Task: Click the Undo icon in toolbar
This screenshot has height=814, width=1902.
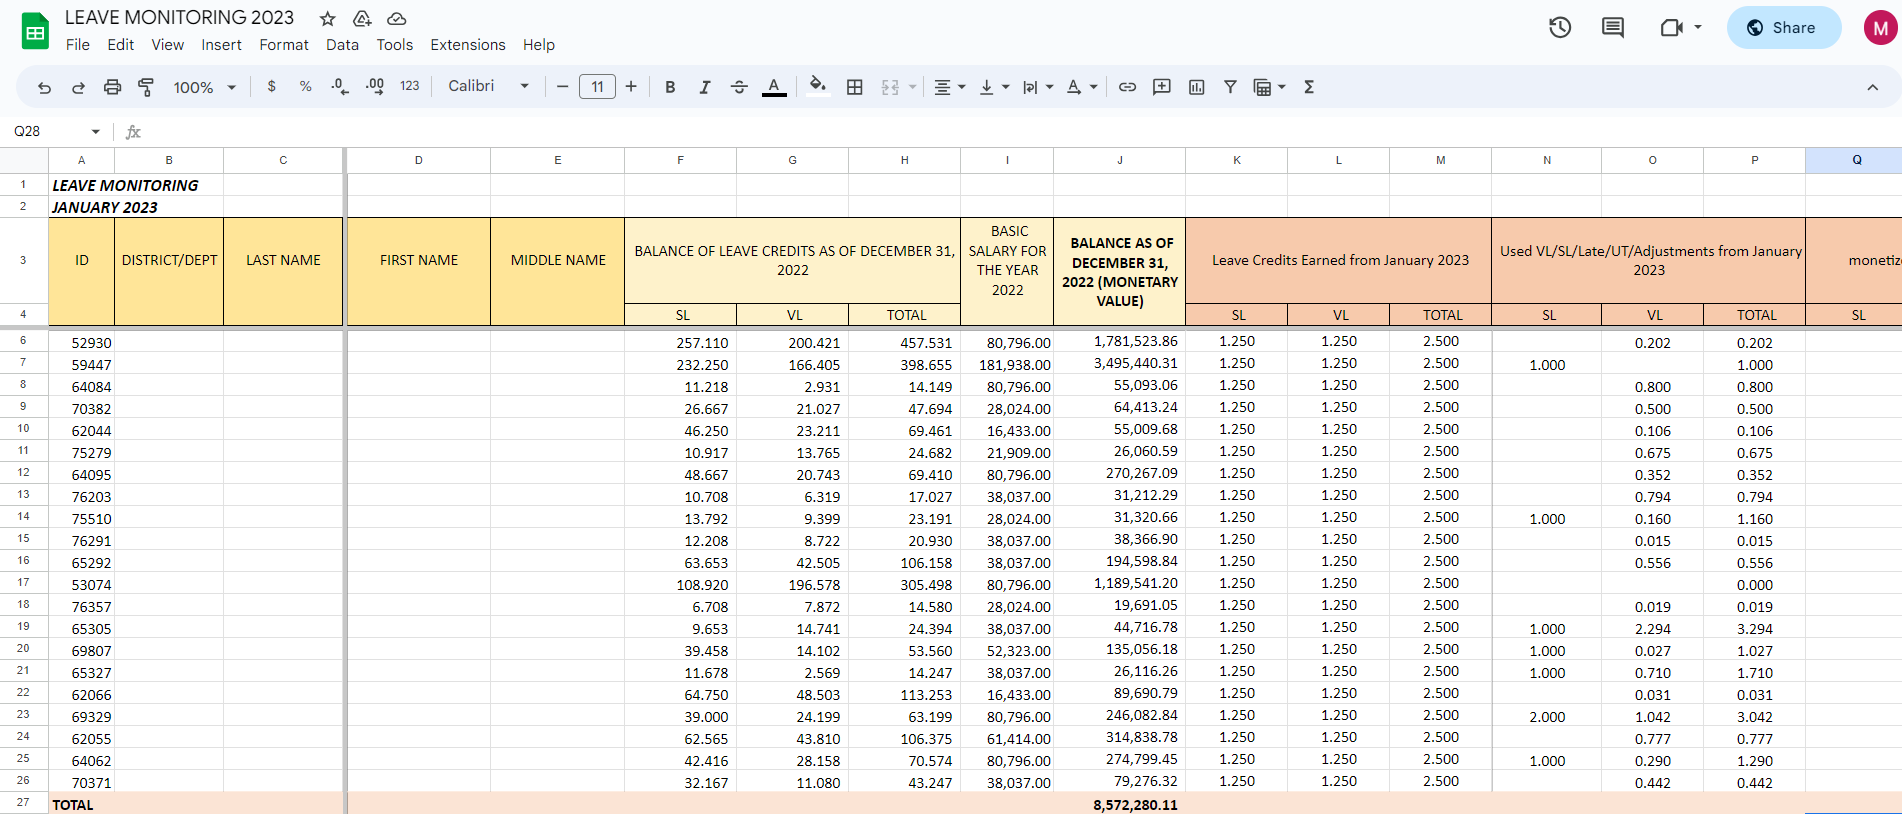Action: [x=44, y=88]
